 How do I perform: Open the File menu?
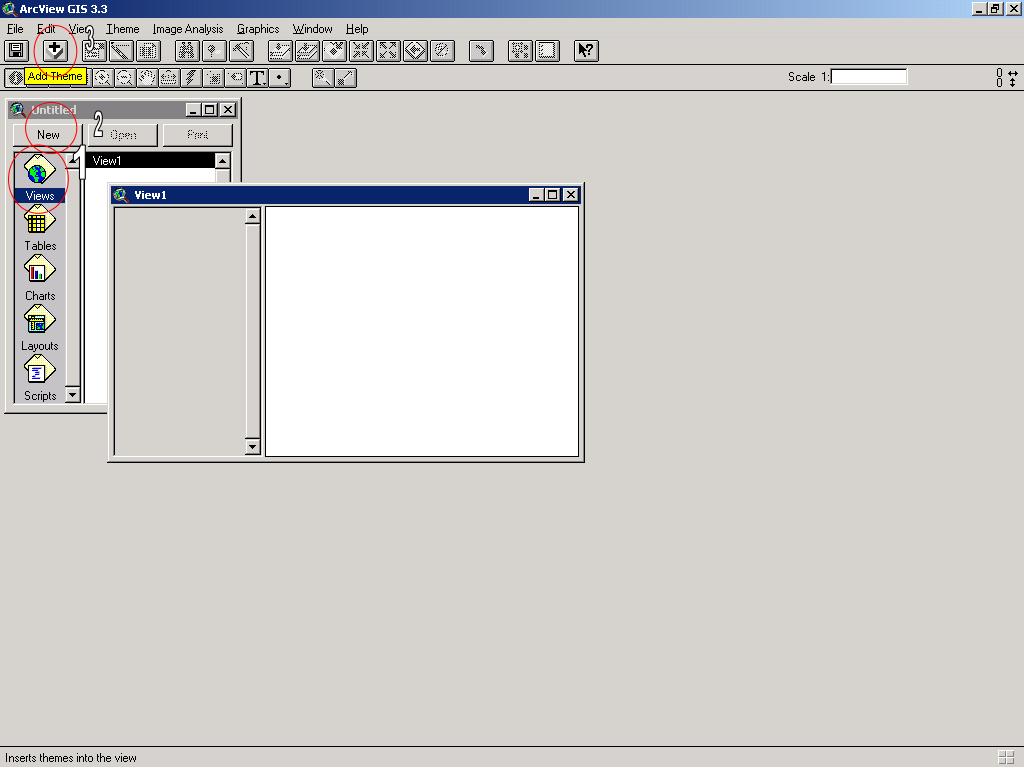15,29
